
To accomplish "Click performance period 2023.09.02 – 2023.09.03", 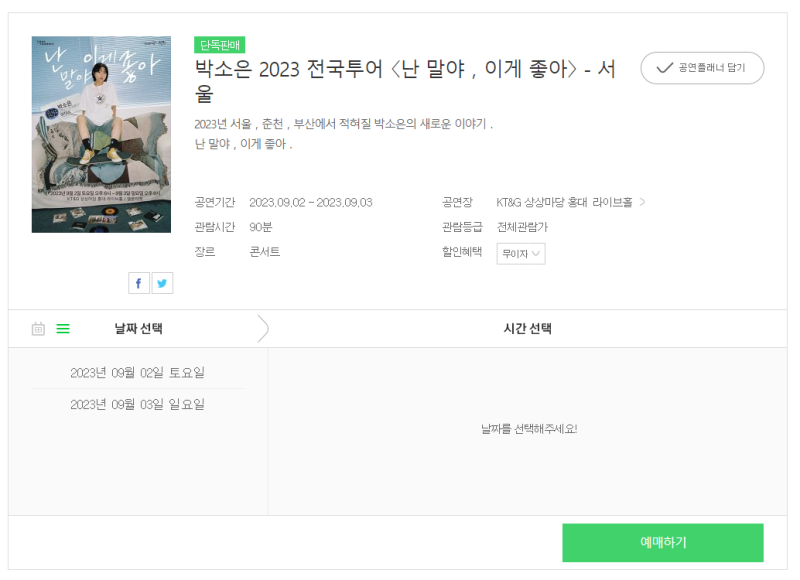I will 311,203.
